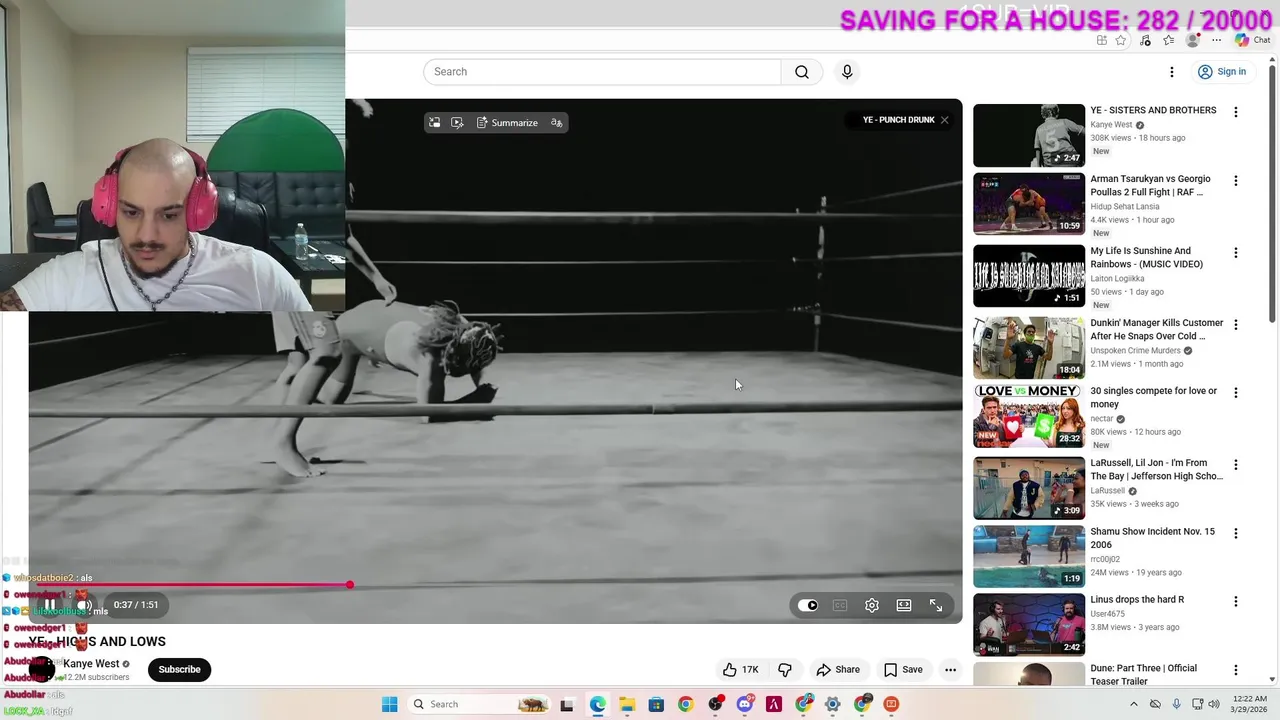The height and width of the screenshot is (720, 1280).
Task: Open options menu for Shamu Show Incident video
Action: pyautogui.click(x=1236, y=534)
